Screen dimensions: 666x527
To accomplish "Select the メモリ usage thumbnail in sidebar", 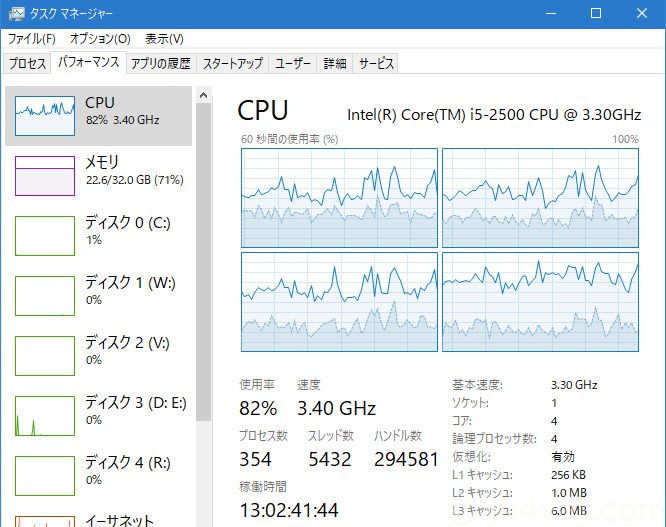I will [45, 176].
